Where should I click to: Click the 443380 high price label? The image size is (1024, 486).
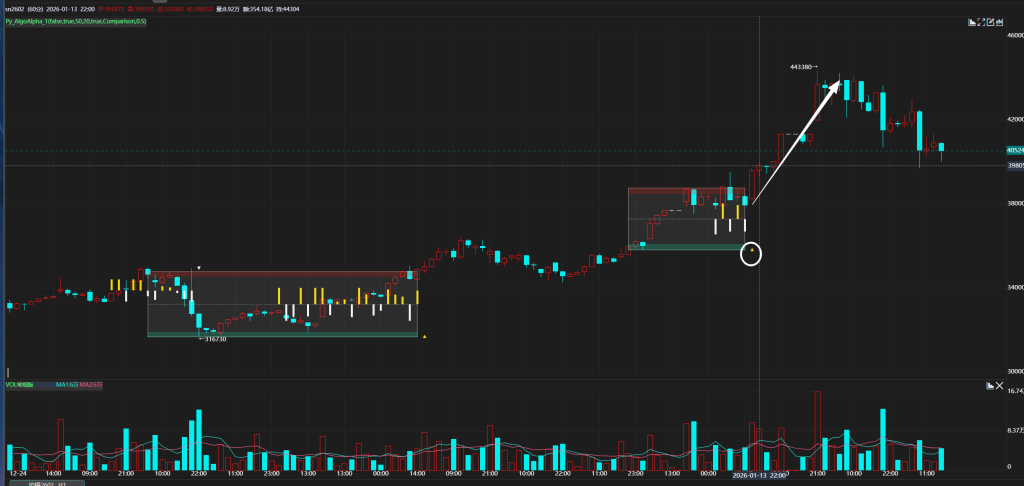coord(802,67)
